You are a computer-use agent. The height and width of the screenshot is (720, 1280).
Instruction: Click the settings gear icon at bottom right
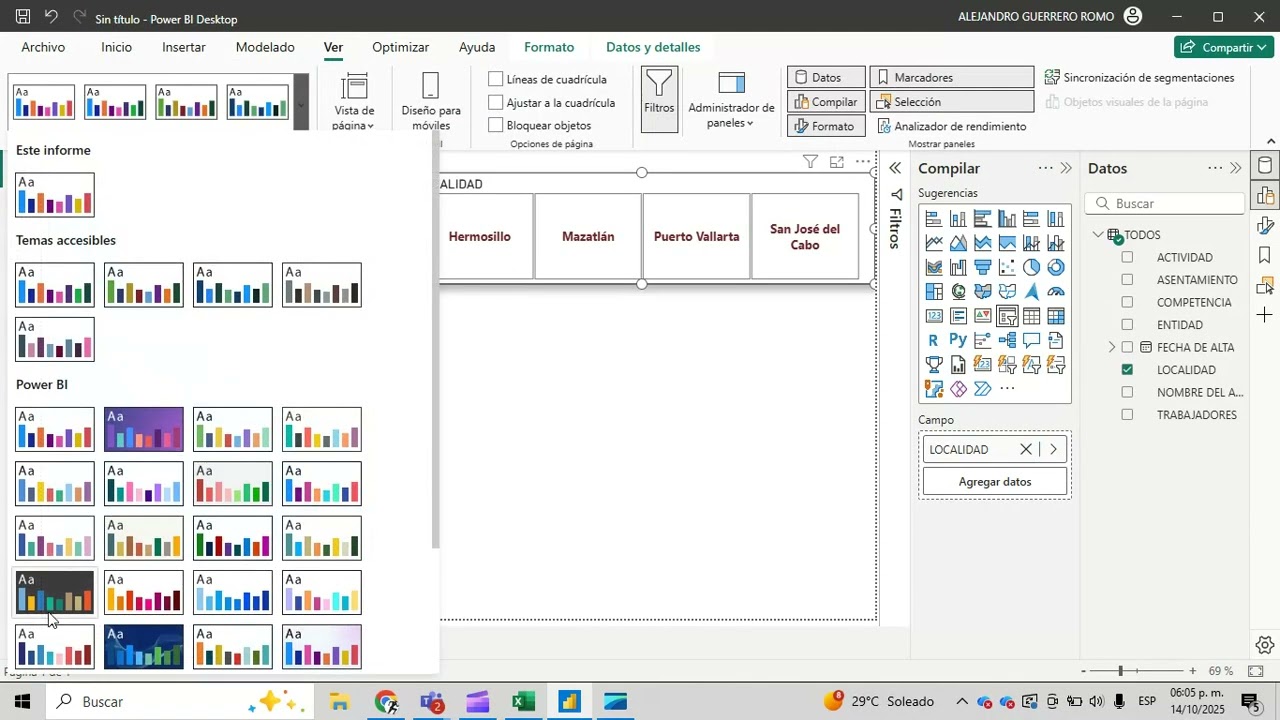[1265, 645]
